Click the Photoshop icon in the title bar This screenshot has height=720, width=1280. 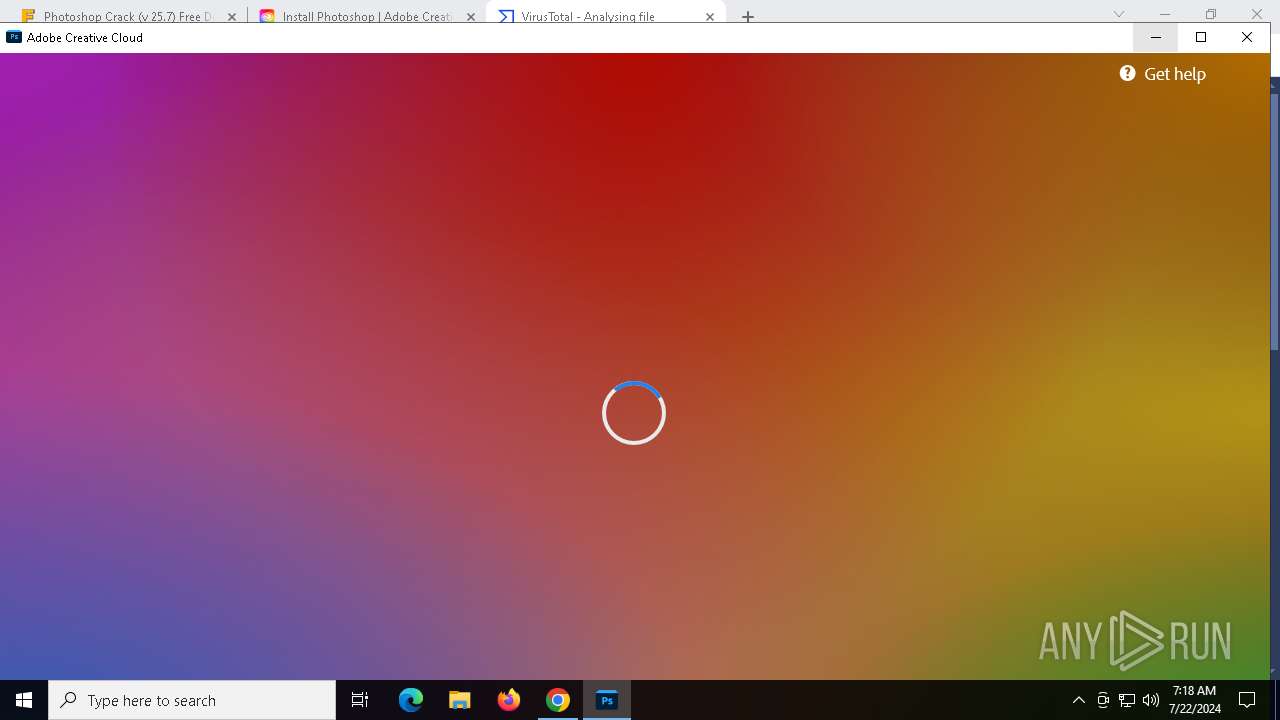[x=14, y=37]
